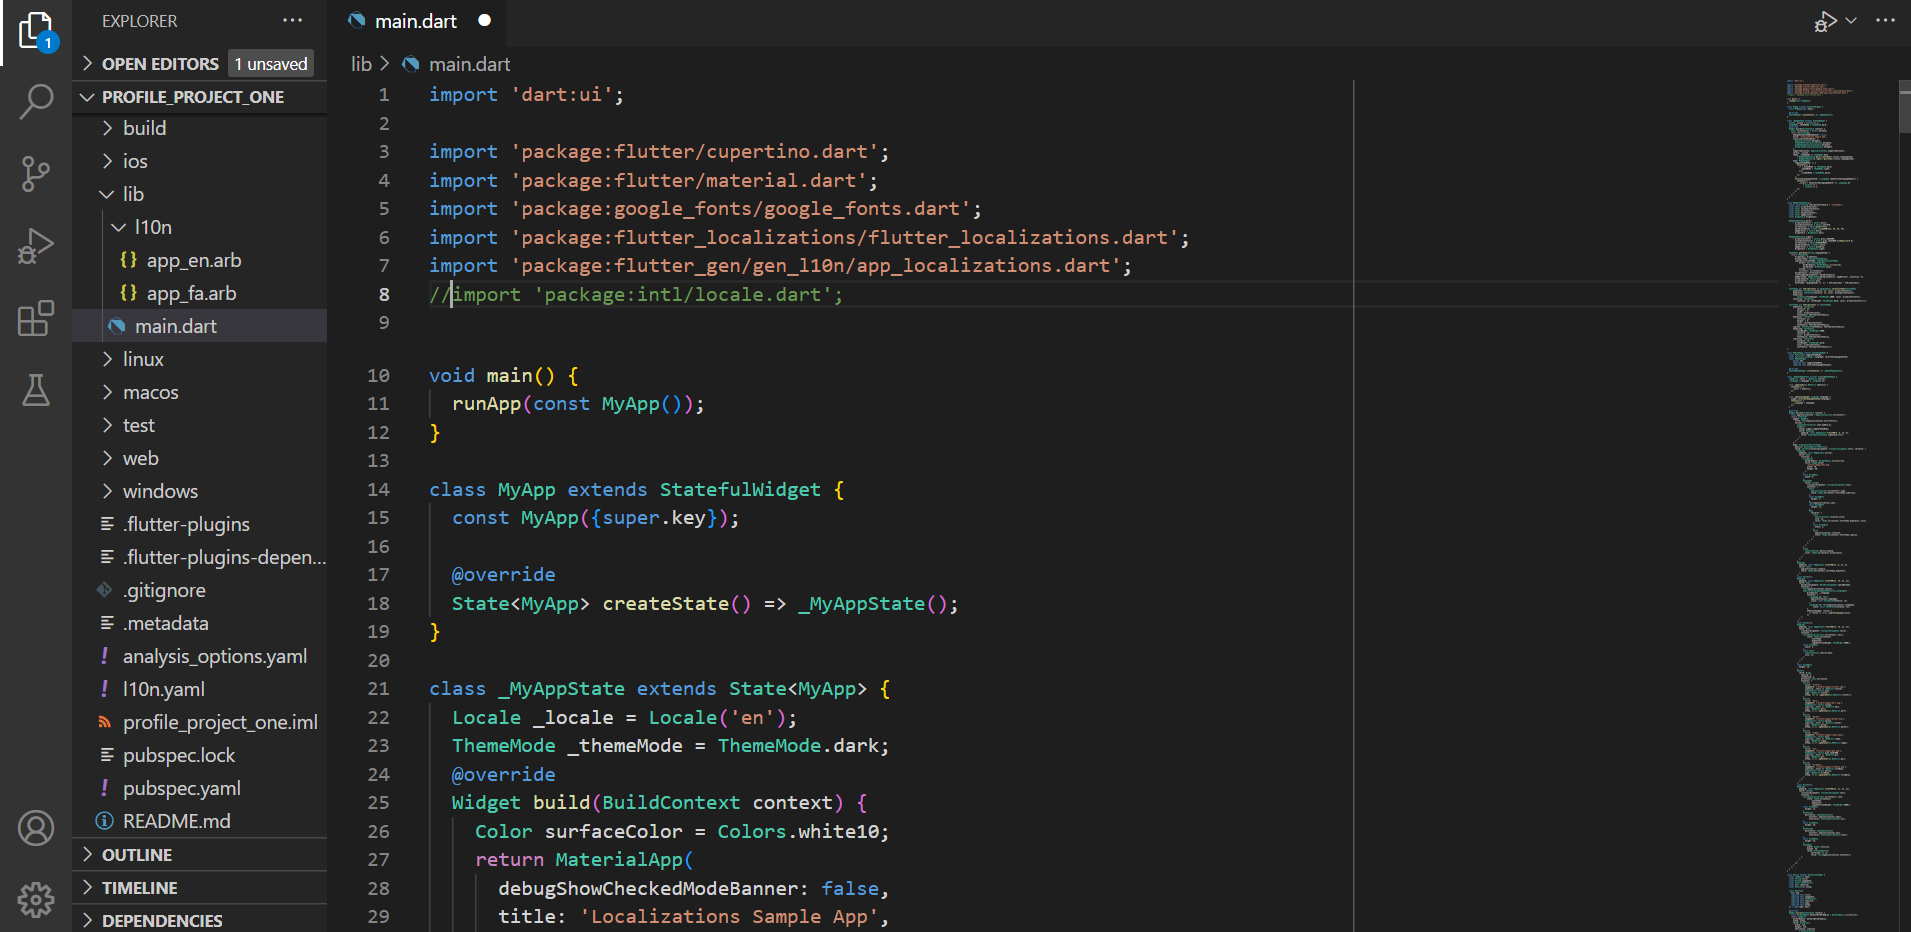
Task: Click 'StatefulWidget' in line 14
Action: [739, 490]
